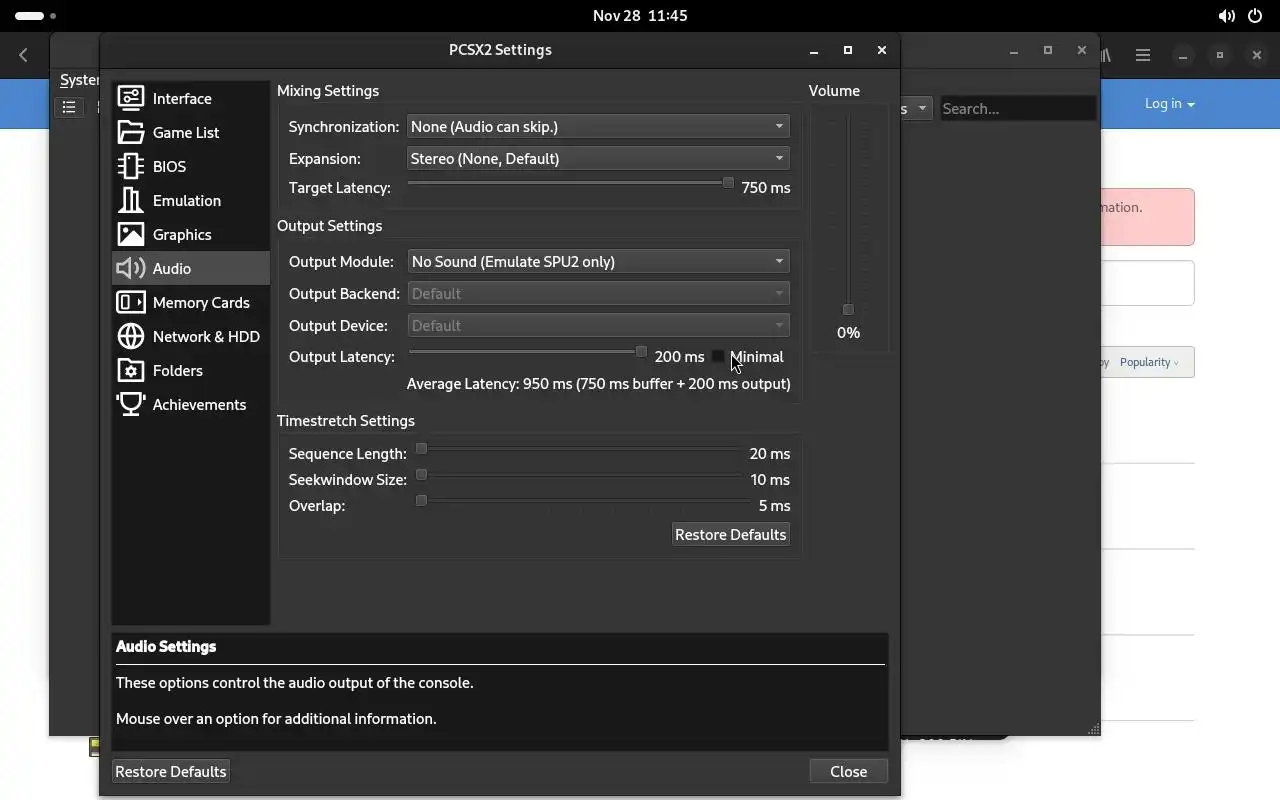Image resolution: width=1280 pixels, height=800 pixels.
Task: Click the Seekwindow Size slider handle
Action: (421, 475)
